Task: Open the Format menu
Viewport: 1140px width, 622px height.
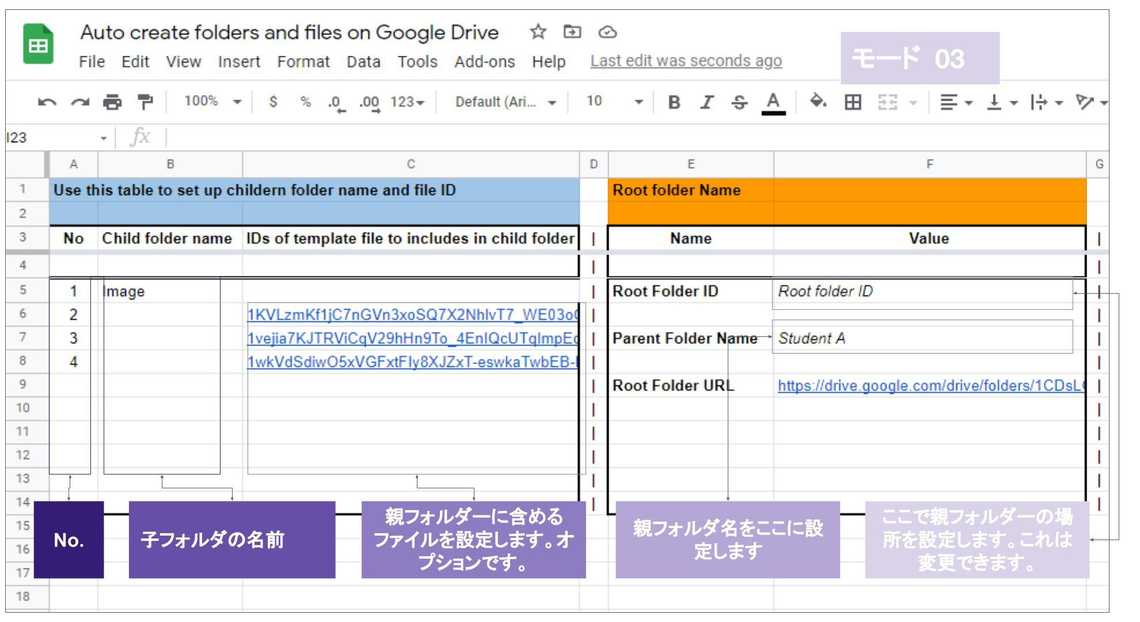Action: point(303,62)
